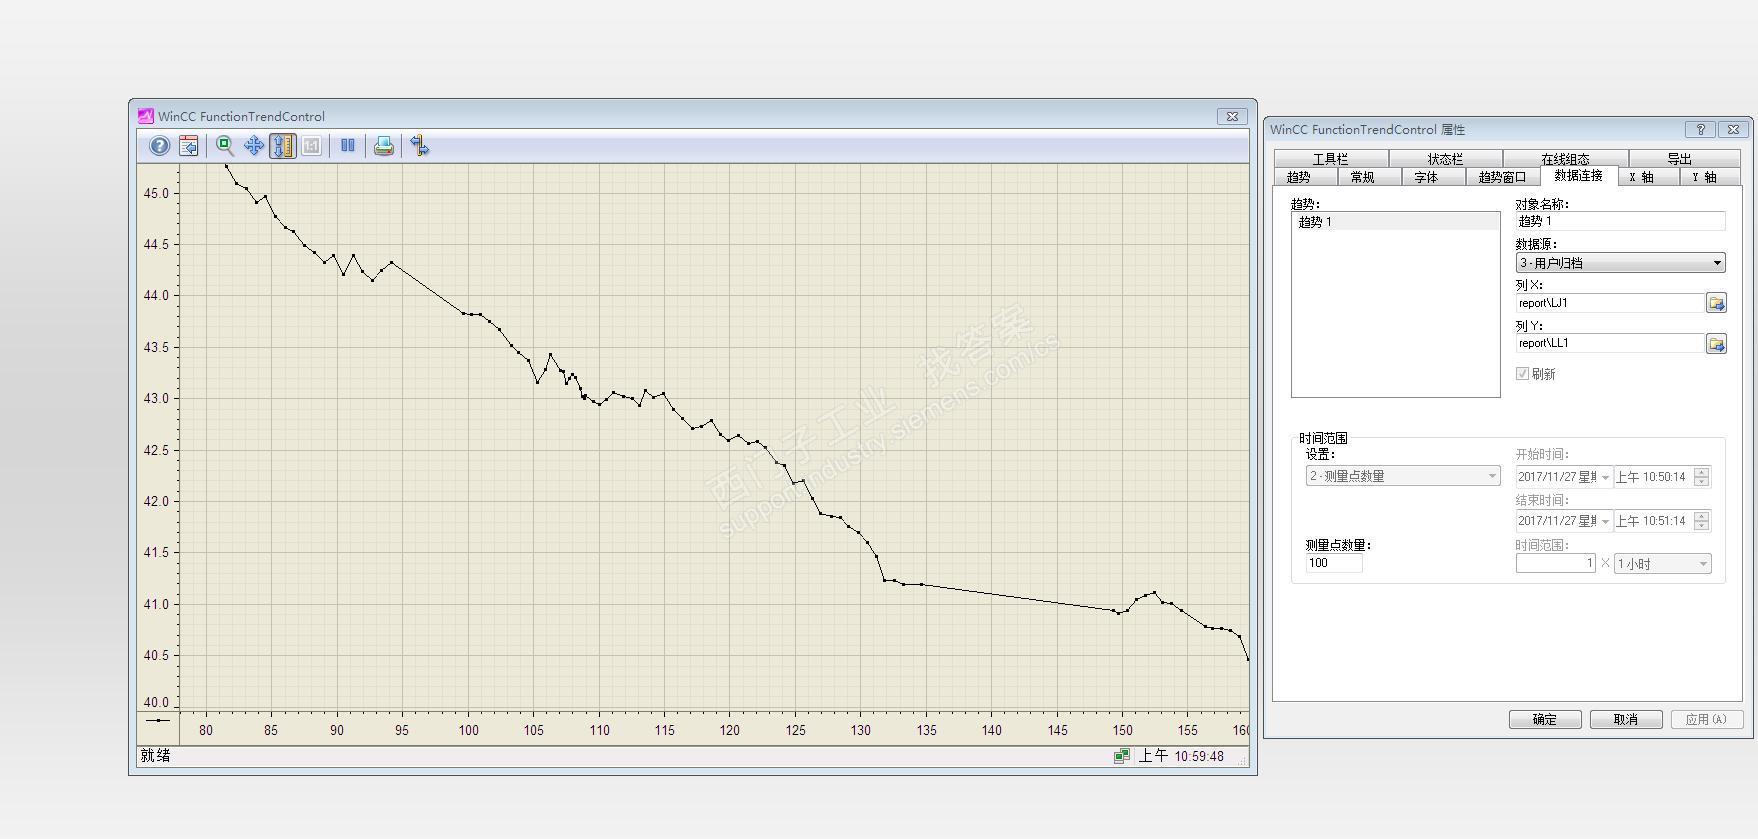Confirm with the 确定 button
Screen dimensions: 1758x839
(x=1545, y=720)
